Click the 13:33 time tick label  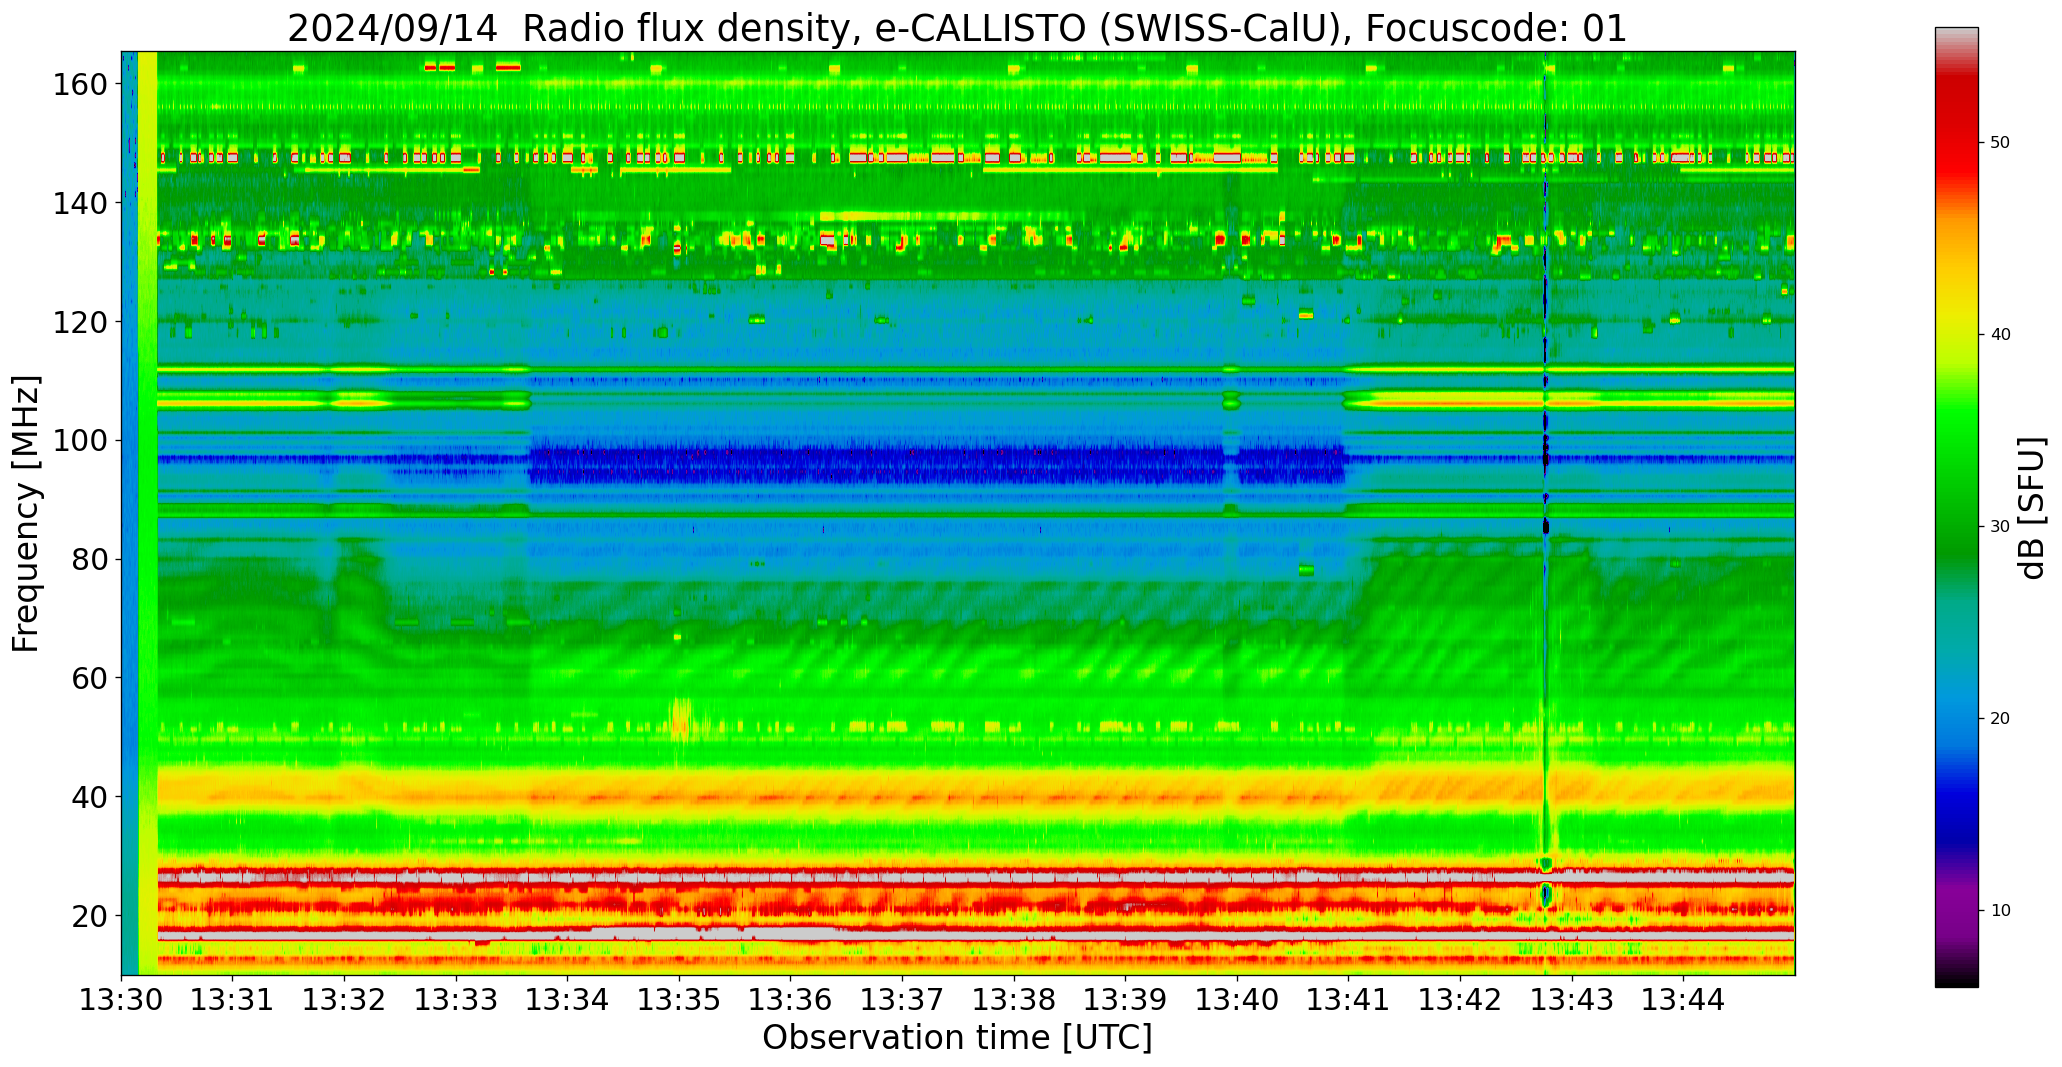[x=456, y=1000]
